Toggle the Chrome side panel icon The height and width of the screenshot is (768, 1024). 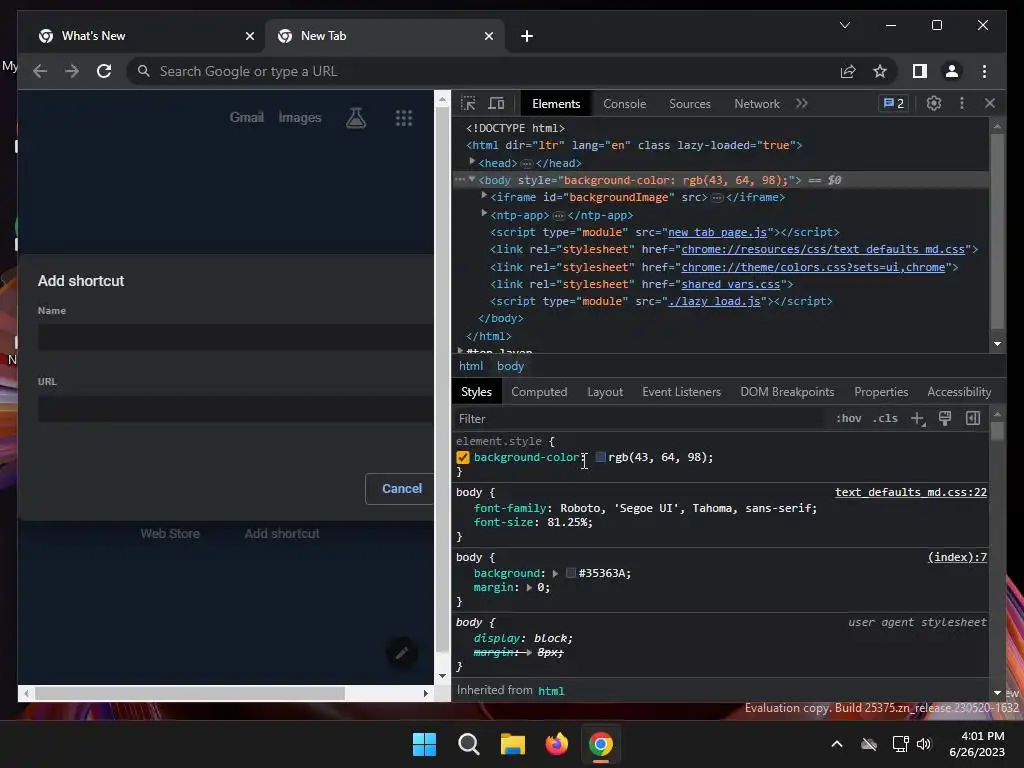click(920, 71)
